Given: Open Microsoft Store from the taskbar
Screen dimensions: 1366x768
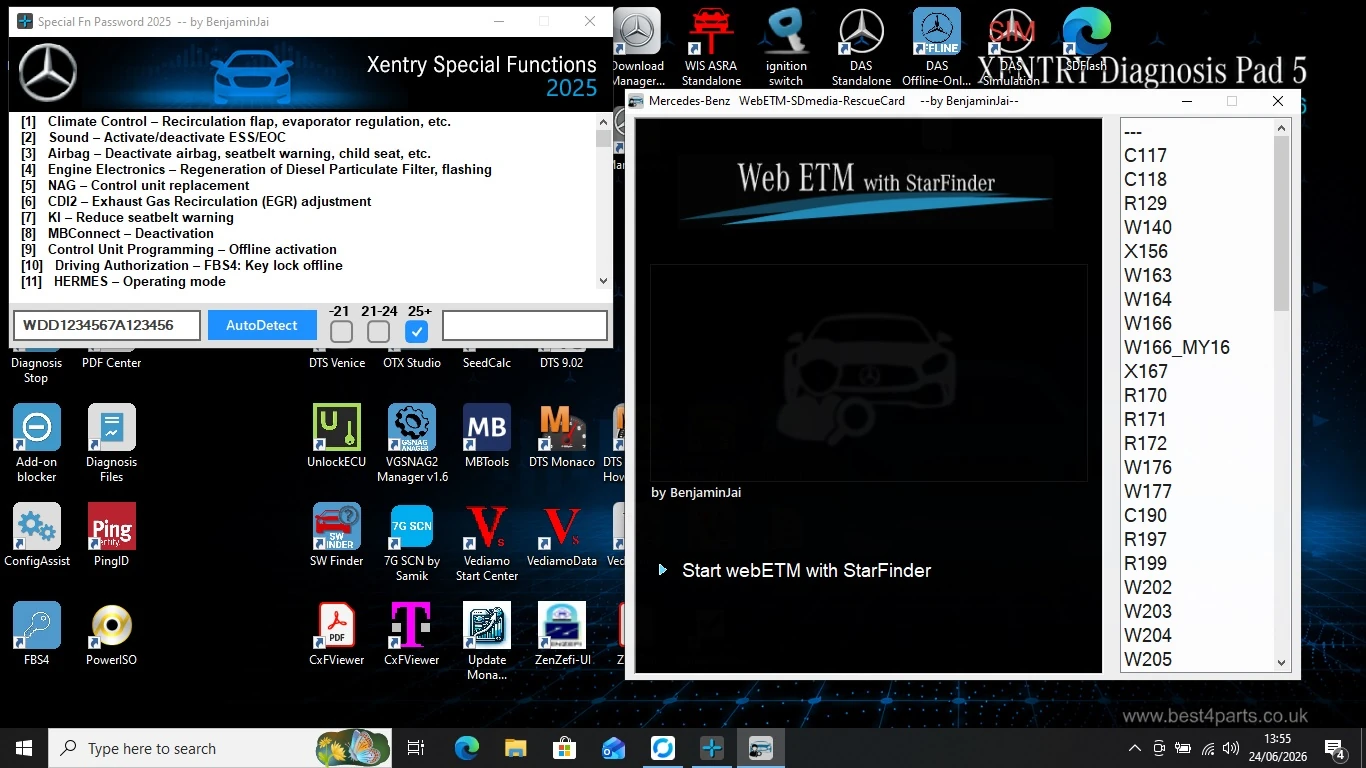Looking at the screenshot, I should 565,748.
